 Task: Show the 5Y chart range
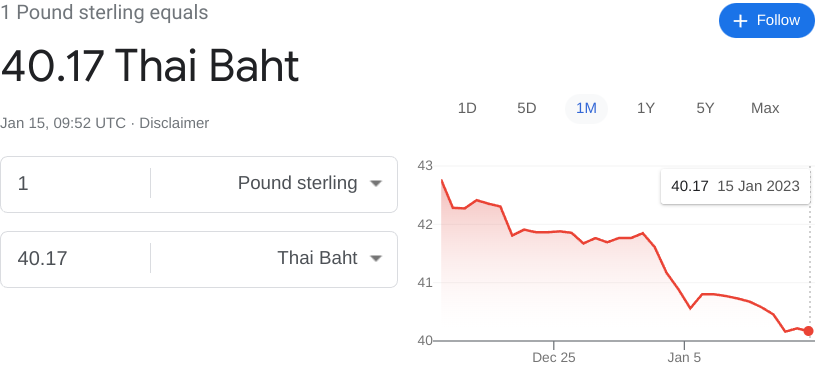[x=705, y=109]
